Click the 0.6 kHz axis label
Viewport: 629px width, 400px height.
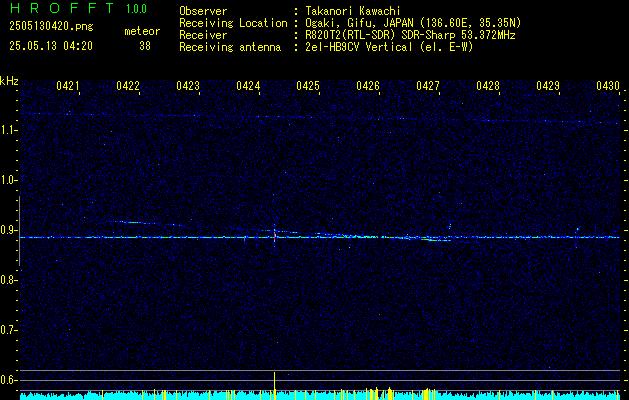pyautogui.click(x=7, y=380)
